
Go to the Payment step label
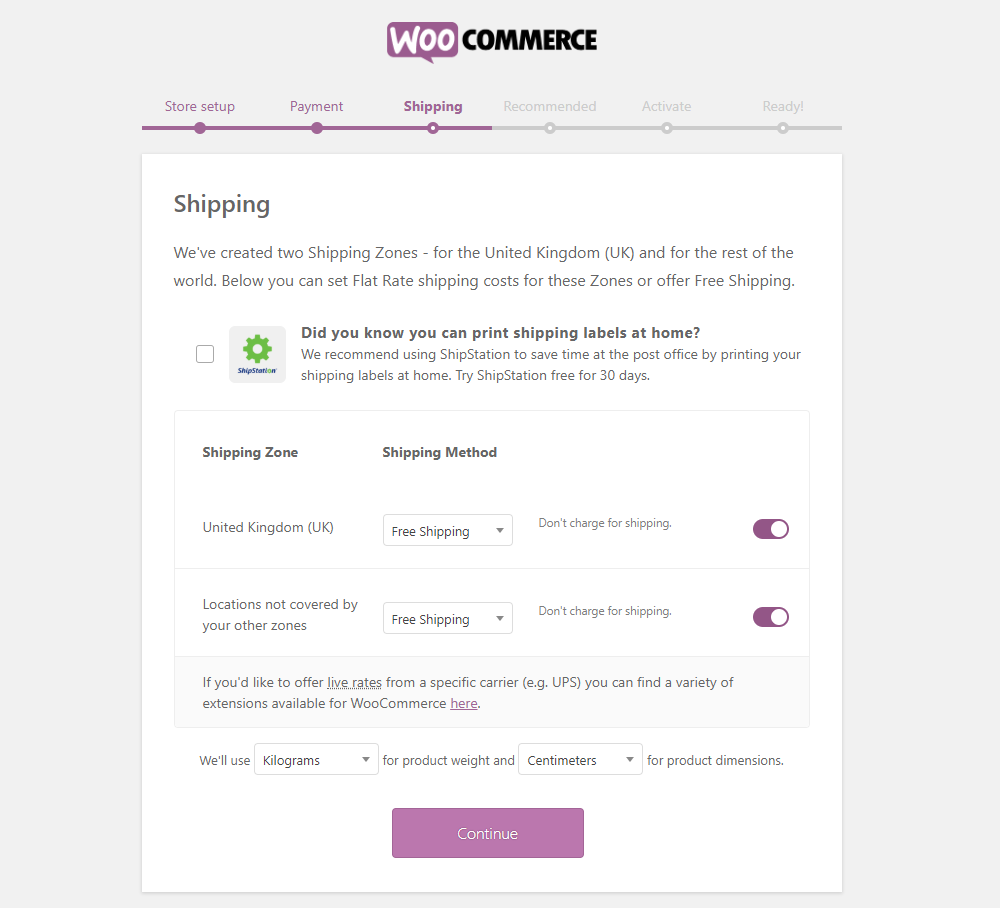pos(316,106)
